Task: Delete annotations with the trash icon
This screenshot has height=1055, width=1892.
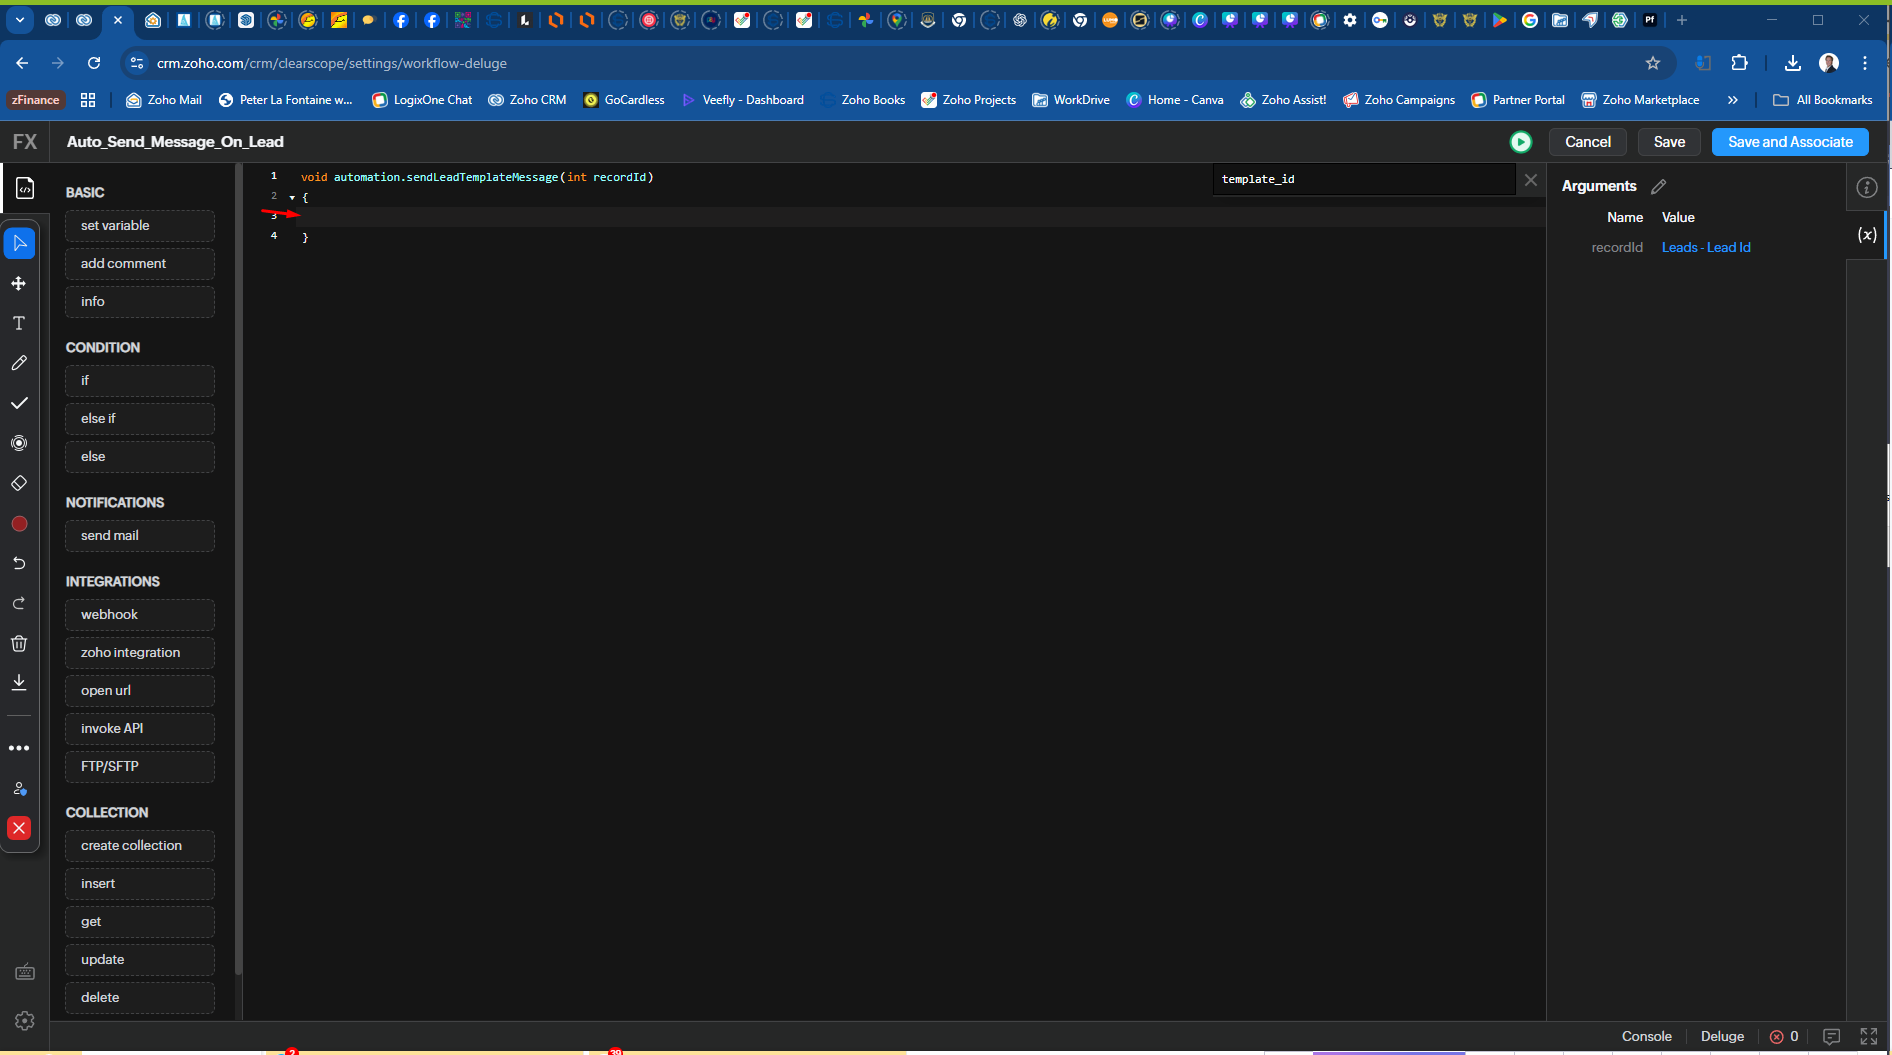Action: click(19, 643)
